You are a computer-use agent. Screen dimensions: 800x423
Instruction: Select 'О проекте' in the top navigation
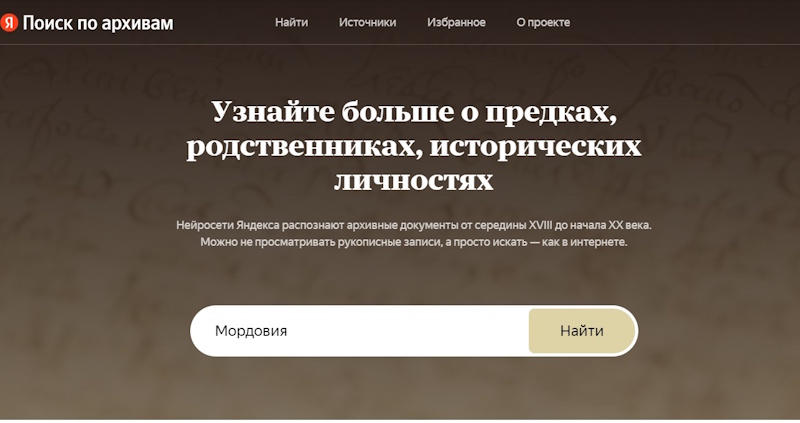(x=543, y=22)
